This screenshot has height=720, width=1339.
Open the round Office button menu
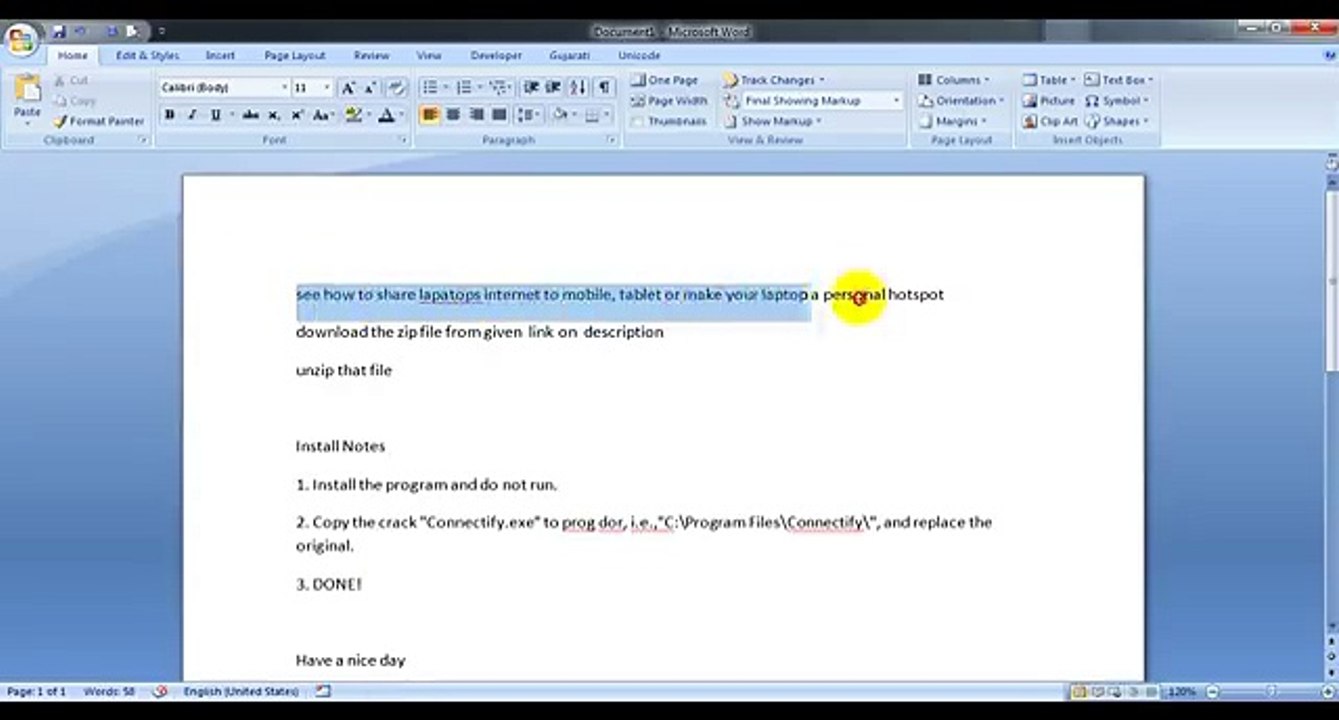coord(20,41)
